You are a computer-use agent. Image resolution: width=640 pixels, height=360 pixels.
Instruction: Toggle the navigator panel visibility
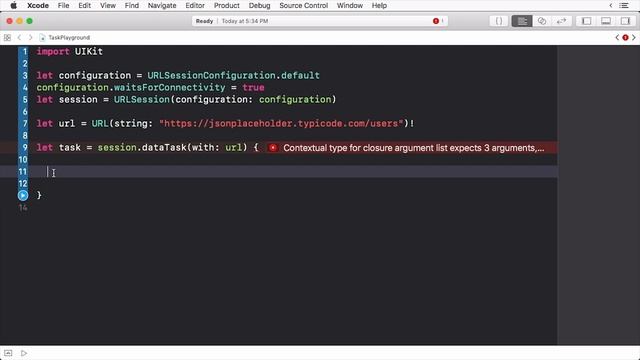[x=586, y=21]
